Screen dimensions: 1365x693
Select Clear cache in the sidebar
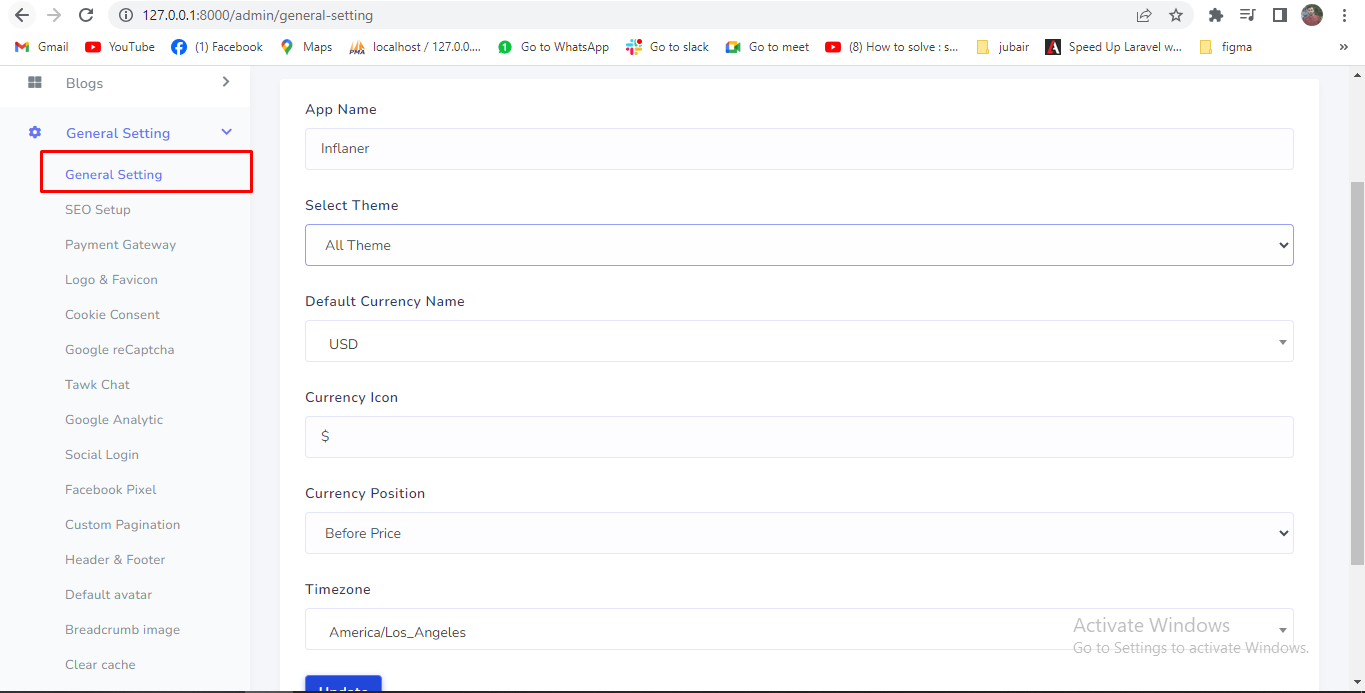(100, 665)
